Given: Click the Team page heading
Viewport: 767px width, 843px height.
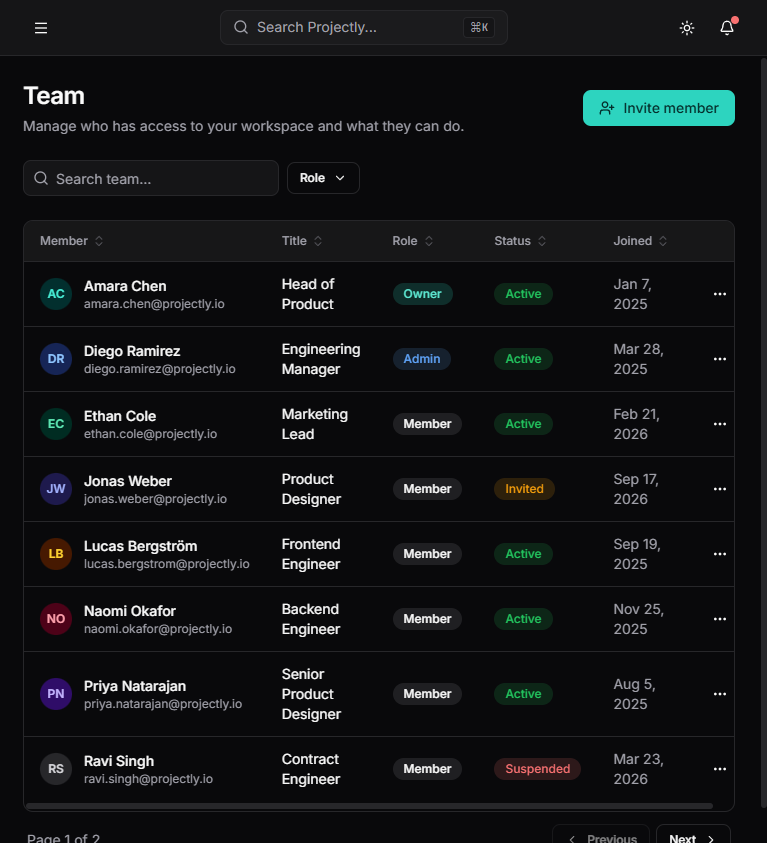Looking at the screenshot, I should 54,96.
